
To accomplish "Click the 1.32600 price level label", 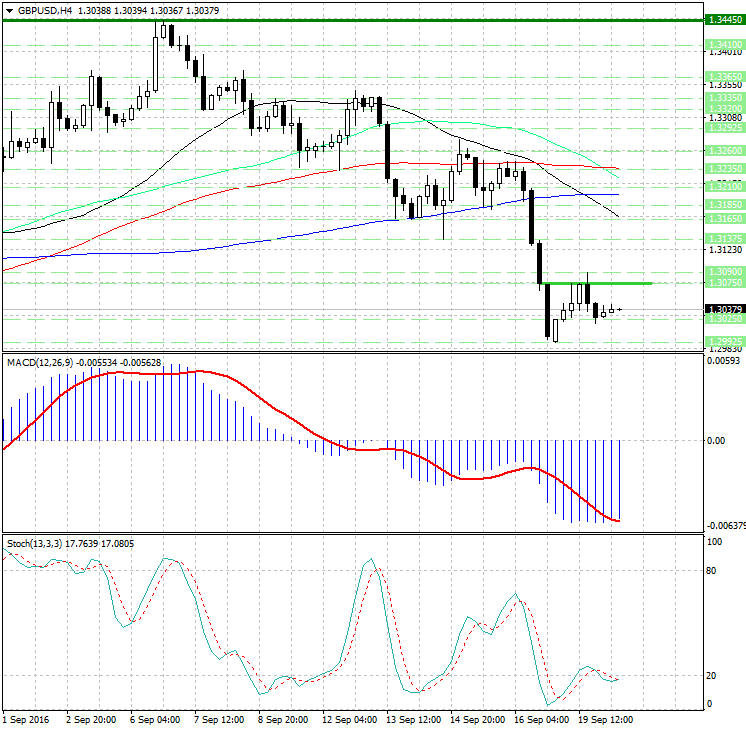I will pyautogui.click(x=725, y=150).
